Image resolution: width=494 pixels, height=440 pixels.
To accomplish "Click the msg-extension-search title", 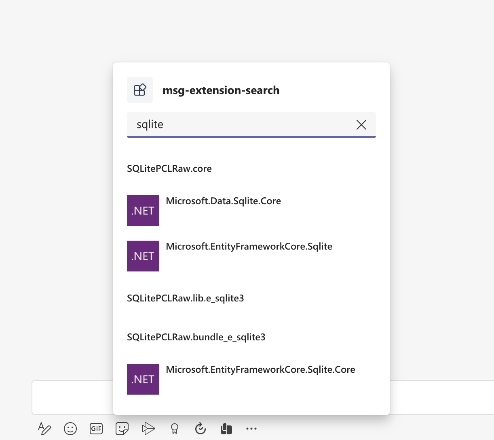I will 221,90.
